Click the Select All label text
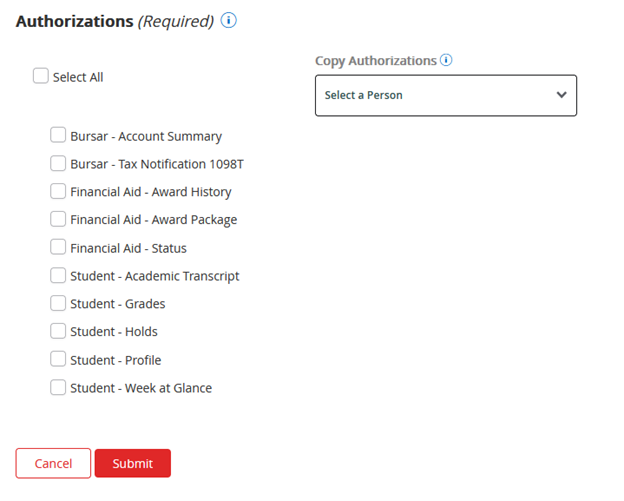This screenshot has width=624, height=501. point(78,77)
